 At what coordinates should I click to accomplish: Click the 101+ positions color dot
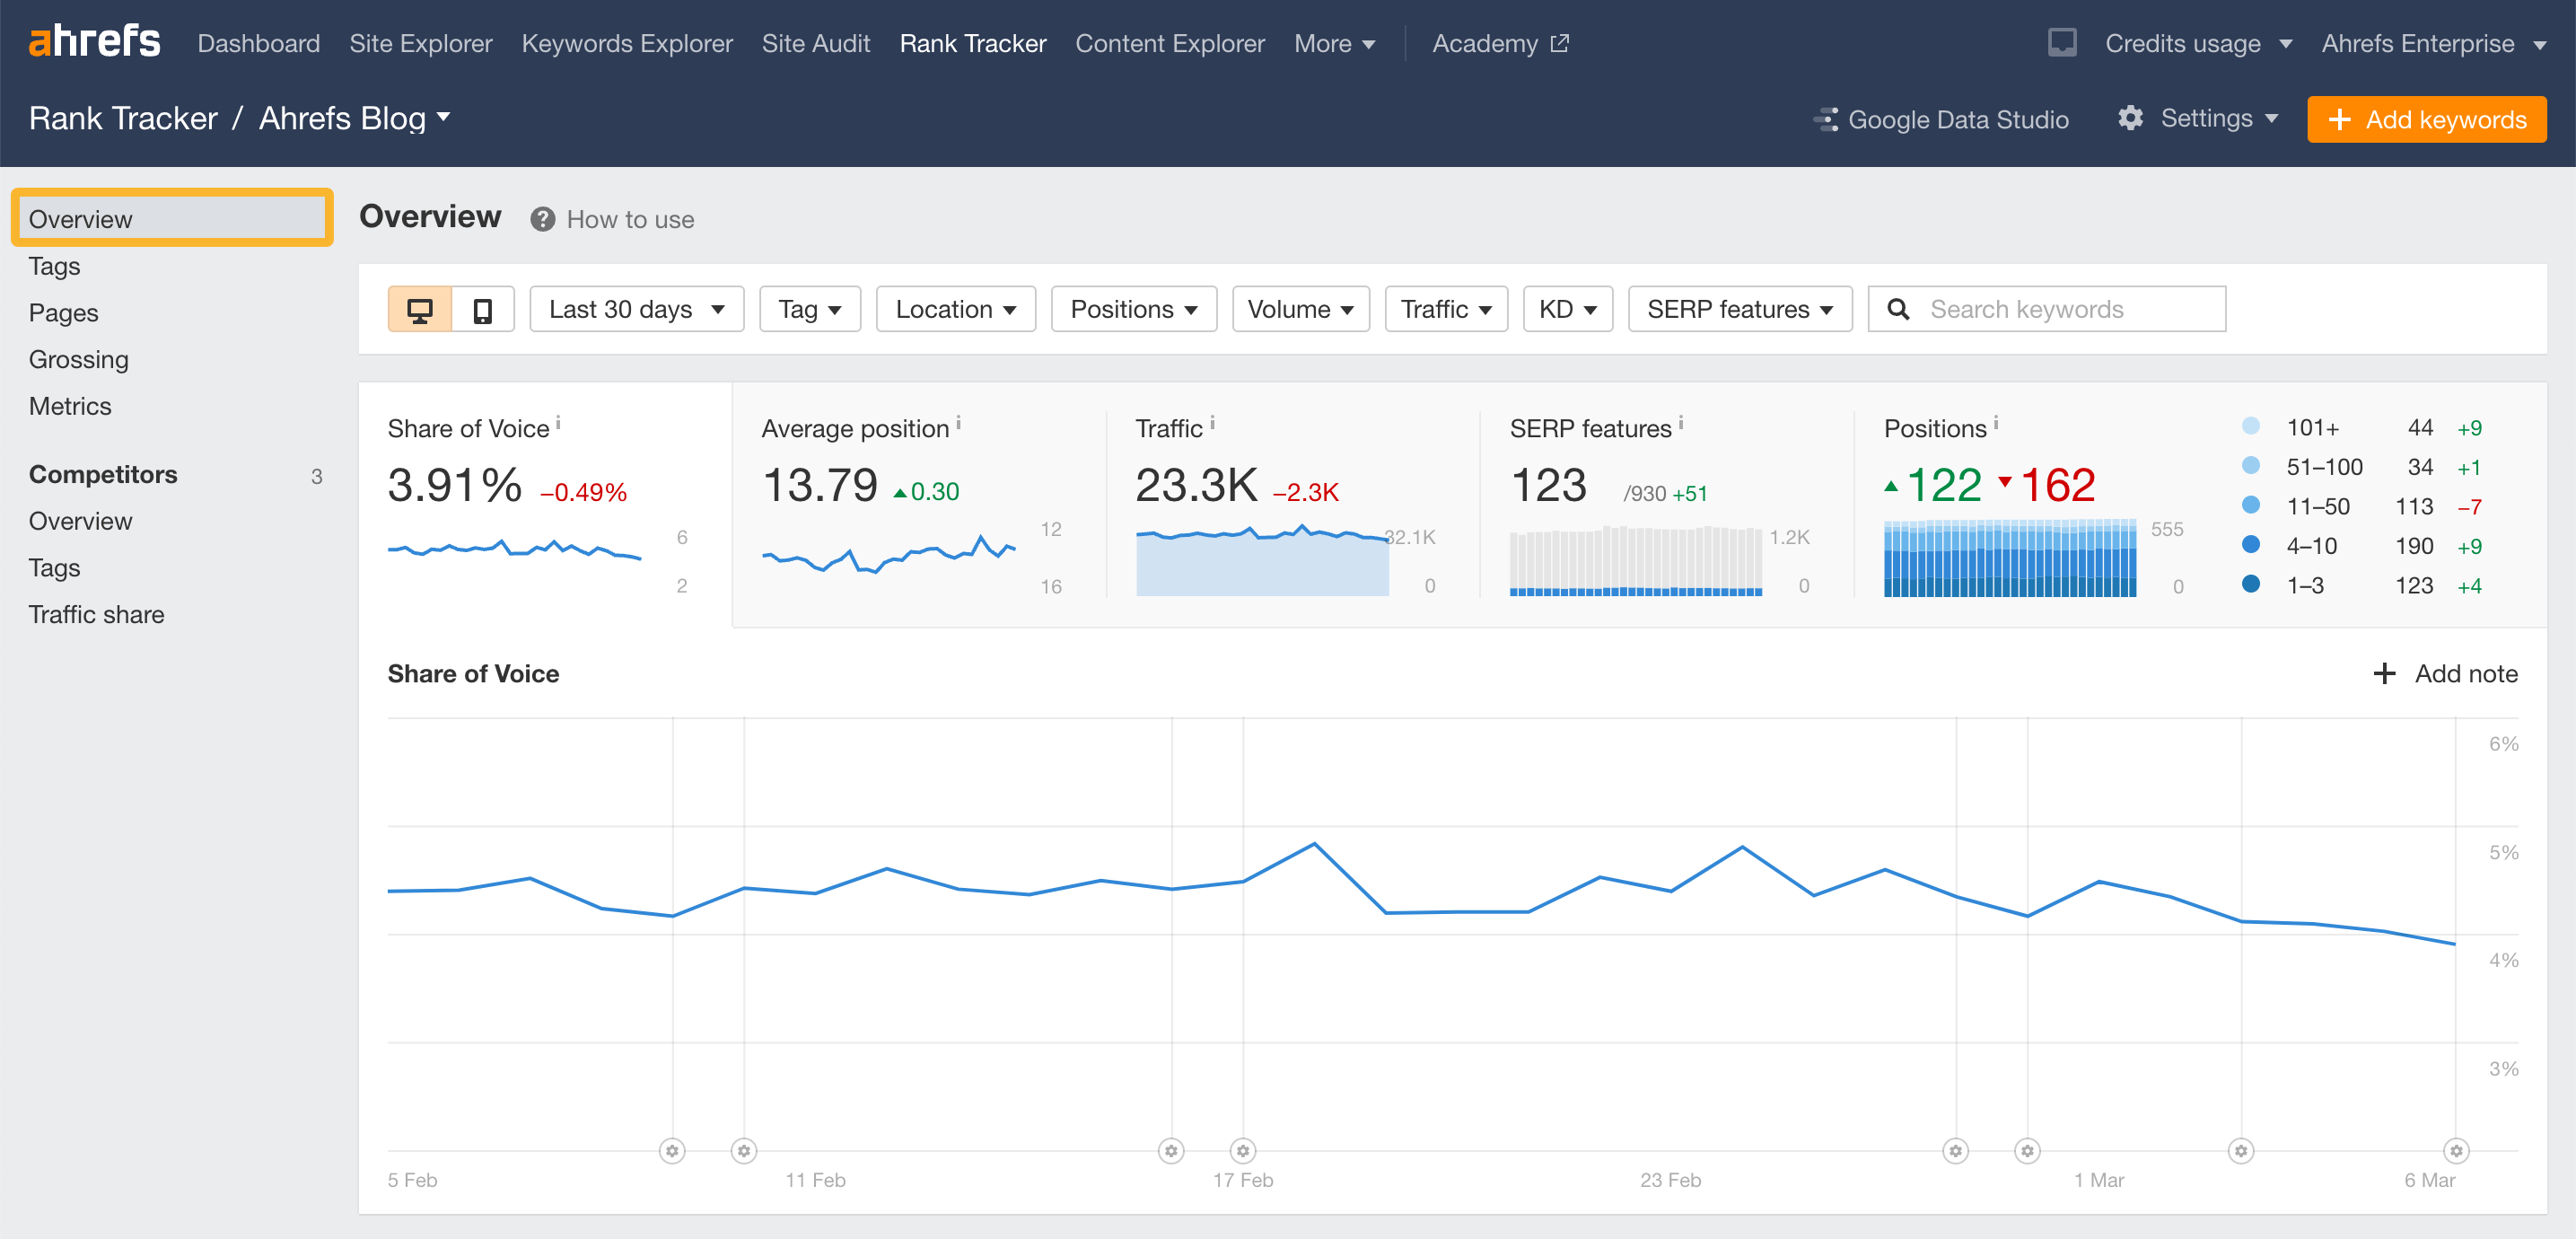click(2251, 426)
